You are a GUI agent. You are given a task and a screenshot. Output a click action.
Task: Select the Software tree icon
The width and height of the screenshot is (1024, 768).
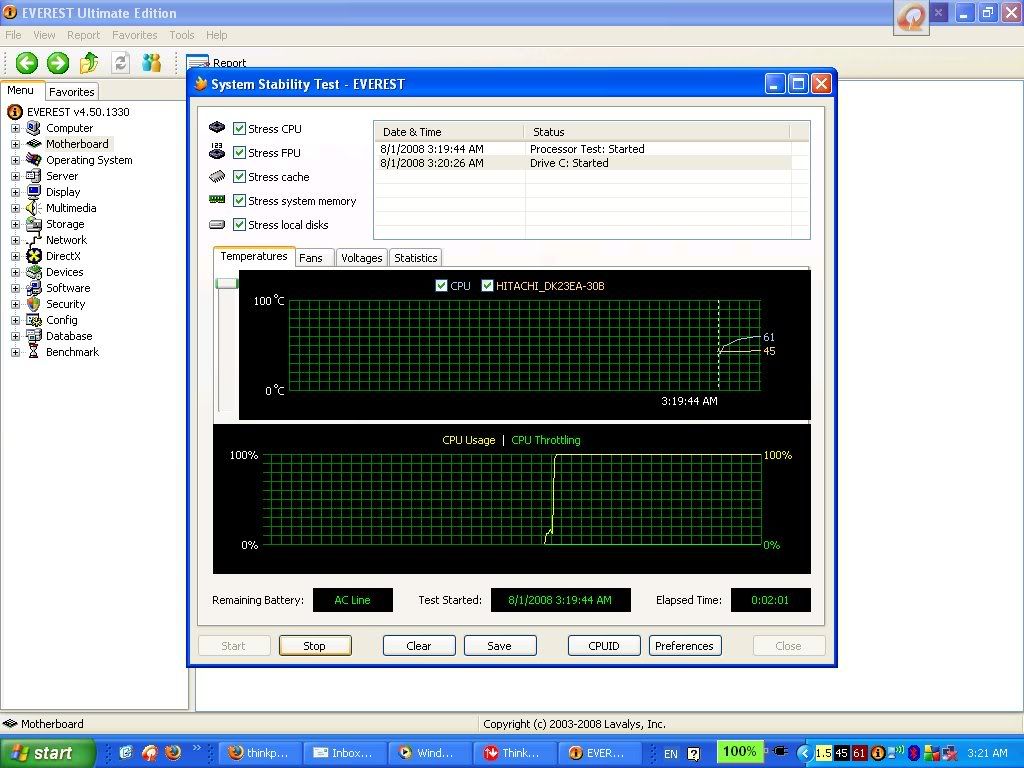click(x=34, y=288)
